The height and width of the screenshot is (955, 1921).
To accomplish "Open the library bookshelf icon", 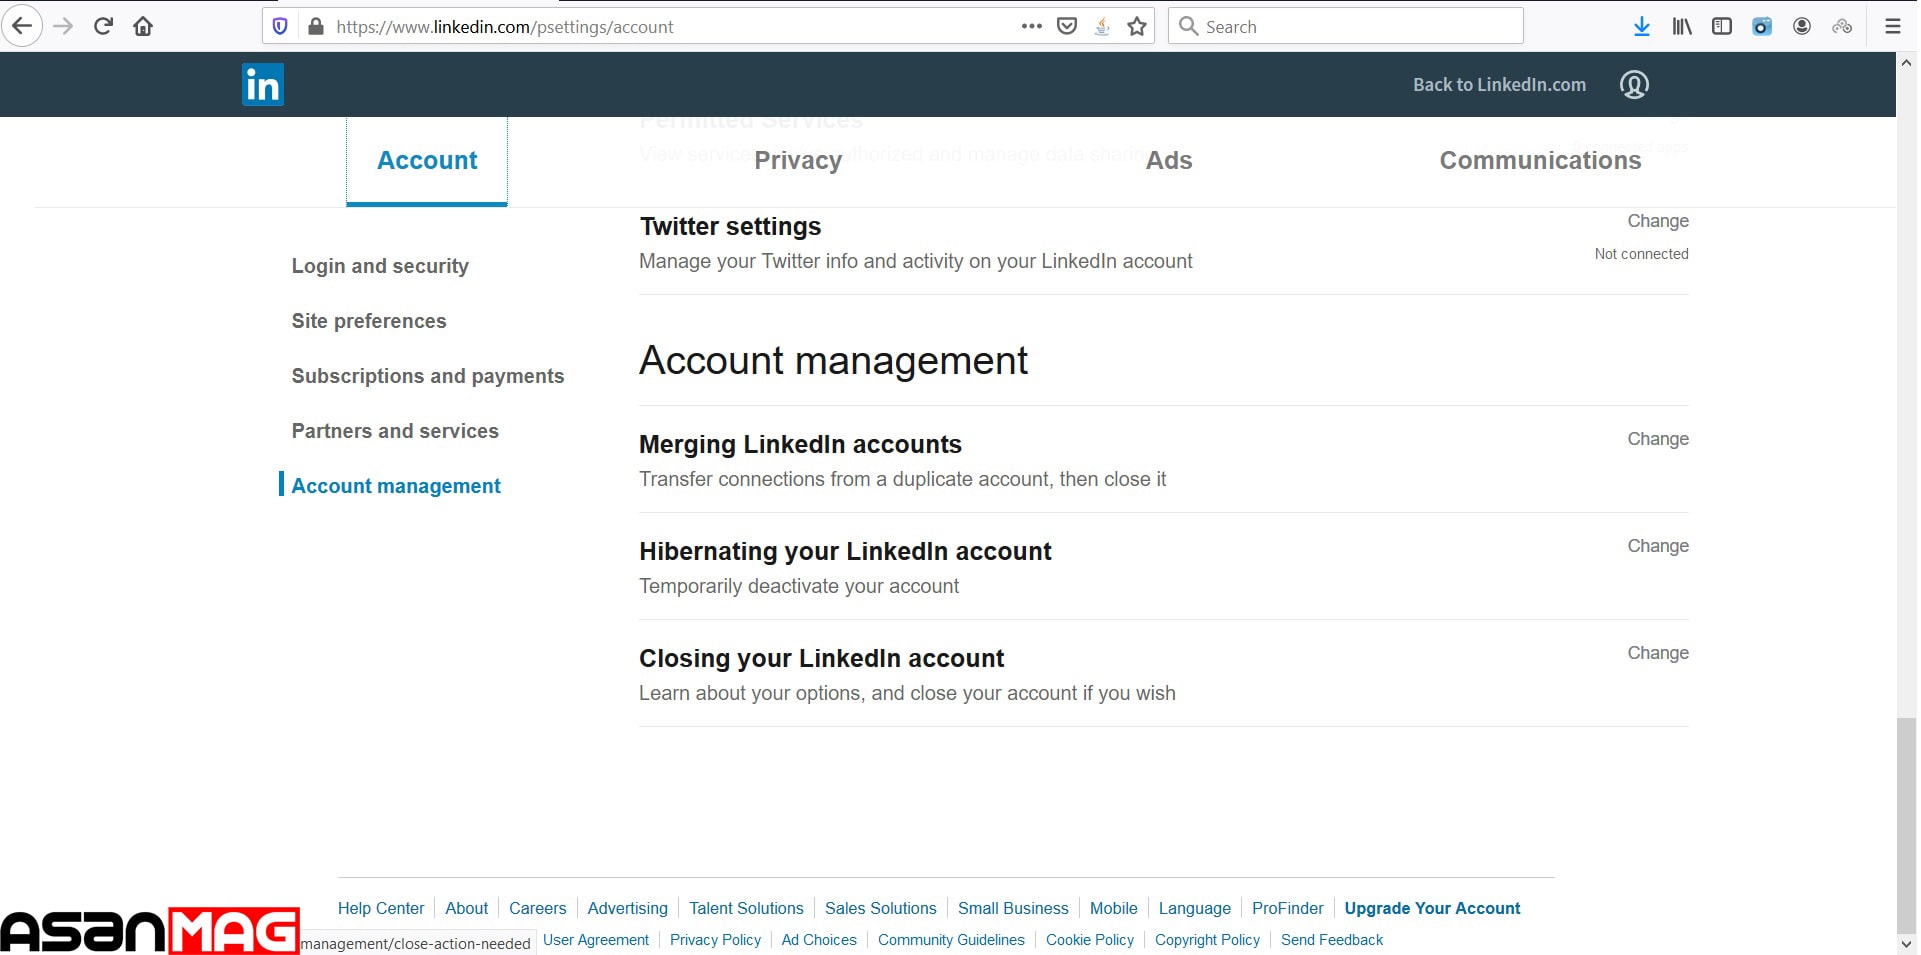I will [x=1682, y=27].
